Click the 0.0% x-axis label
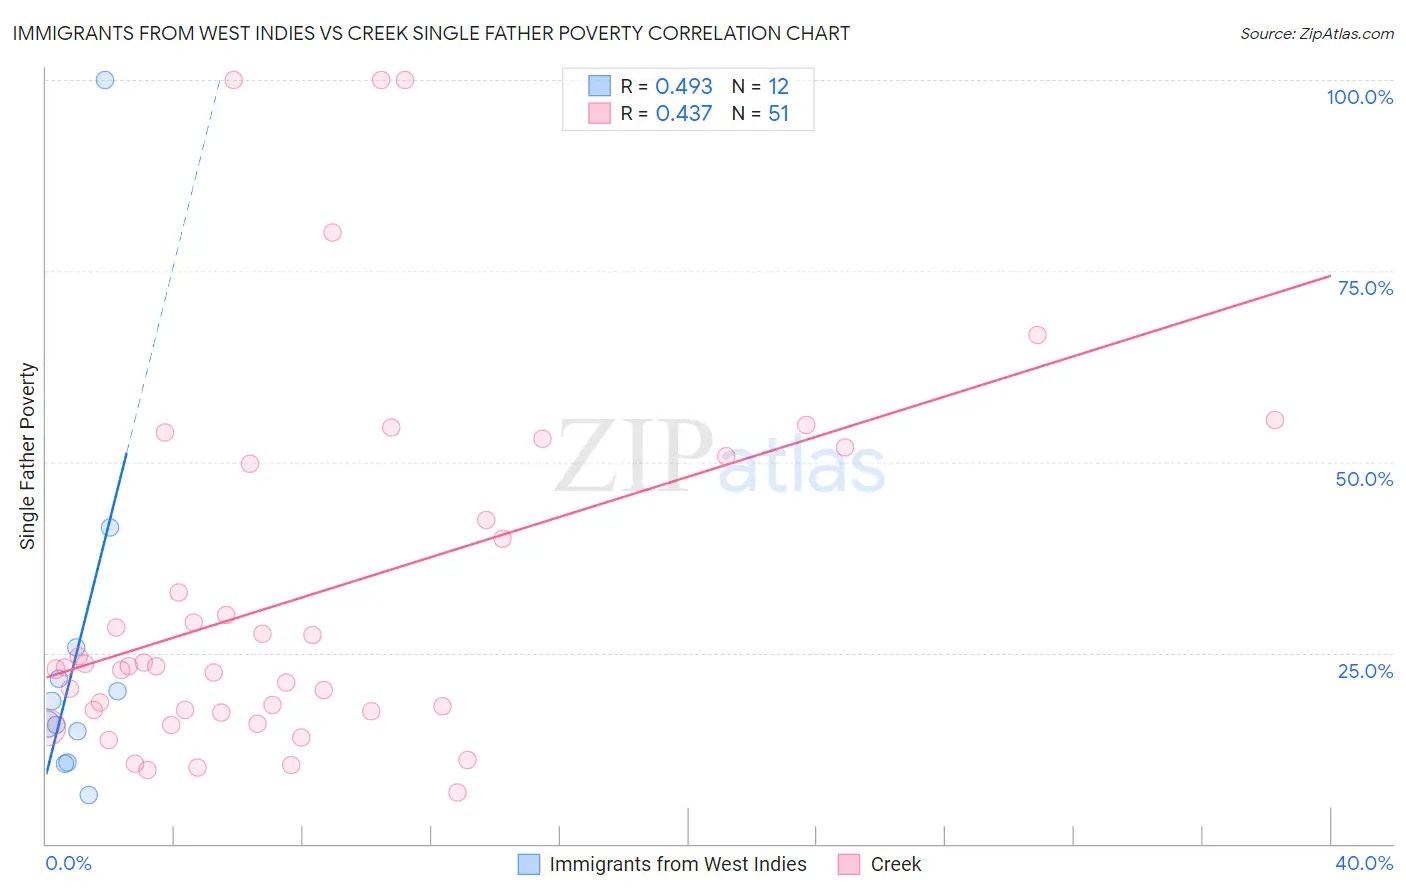Screen dimensions: 1406x892 [69, 863]
